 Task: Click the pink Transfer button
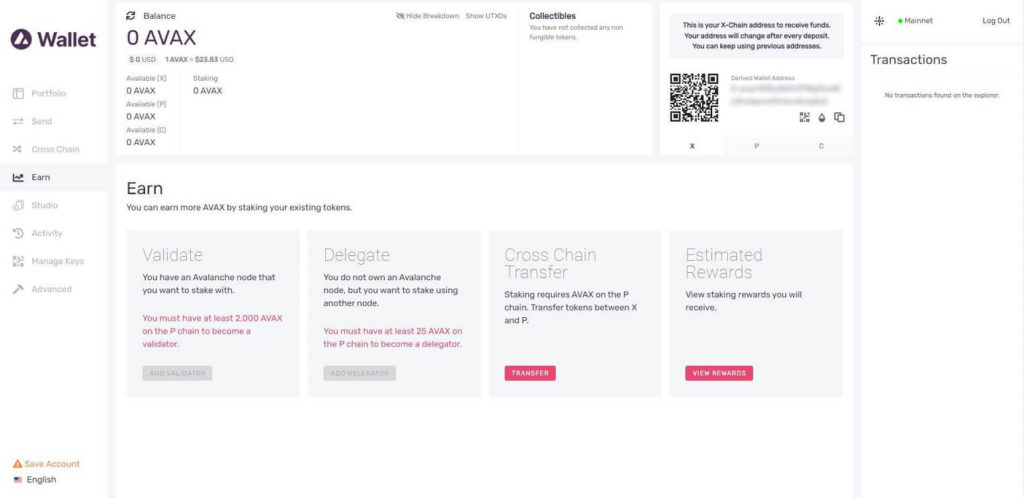point(530,373)
